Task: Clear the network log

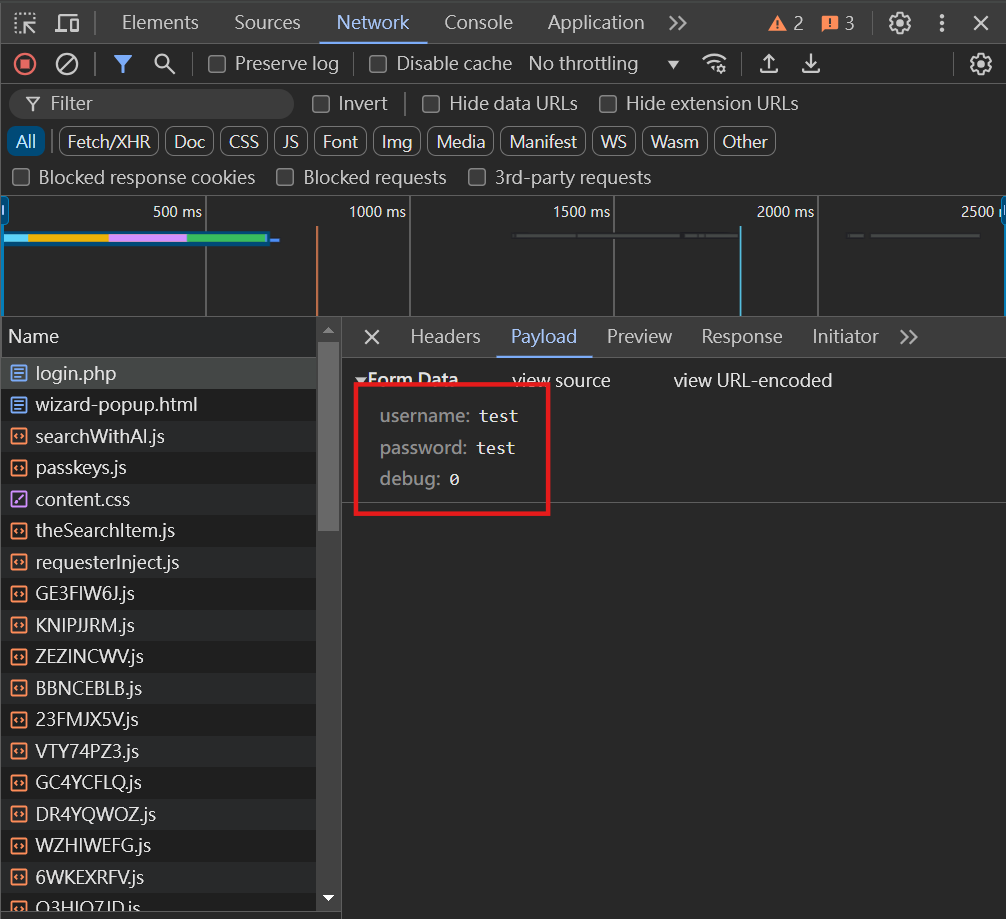Action: click(66, 63)
